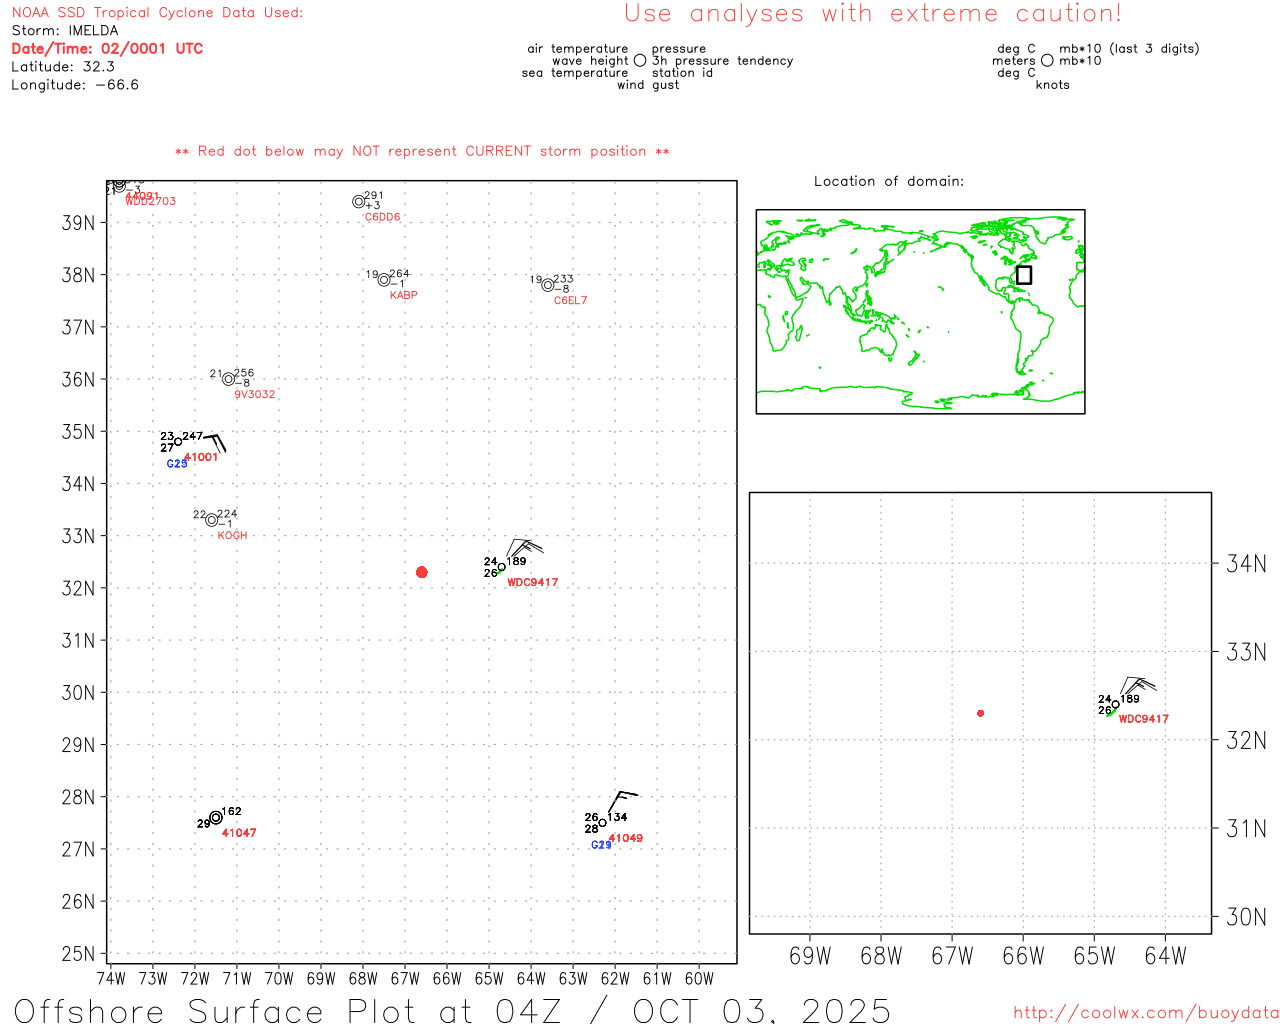Click the 9V3032 station circle marker
Viewport: 1280px width, 1024px height.
[x=229, y=379]
